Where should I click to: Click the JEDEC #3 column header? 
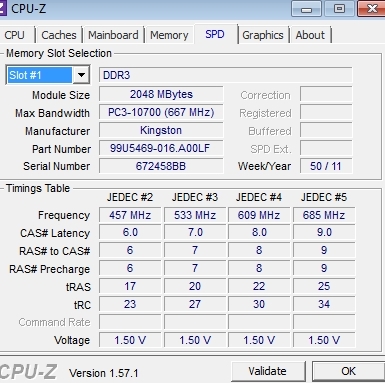[x=195, y=197]
